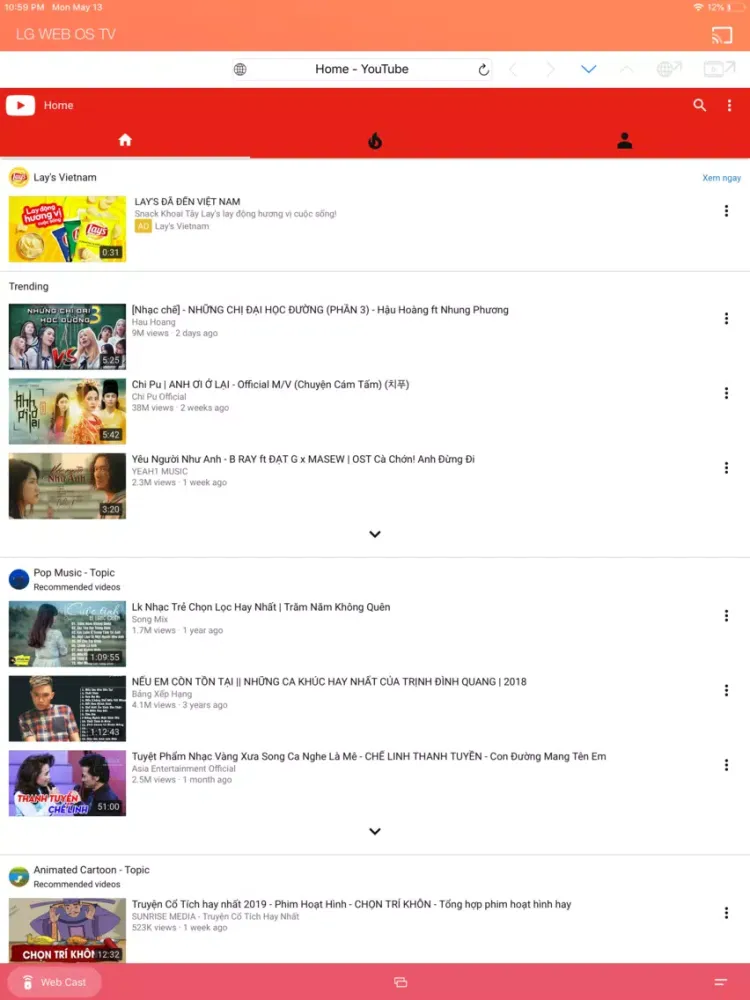The height and width of the screenshot is (1000, 750).
Task: Click Animated Cartoon - Topic channel name
Action: point(91,870)
